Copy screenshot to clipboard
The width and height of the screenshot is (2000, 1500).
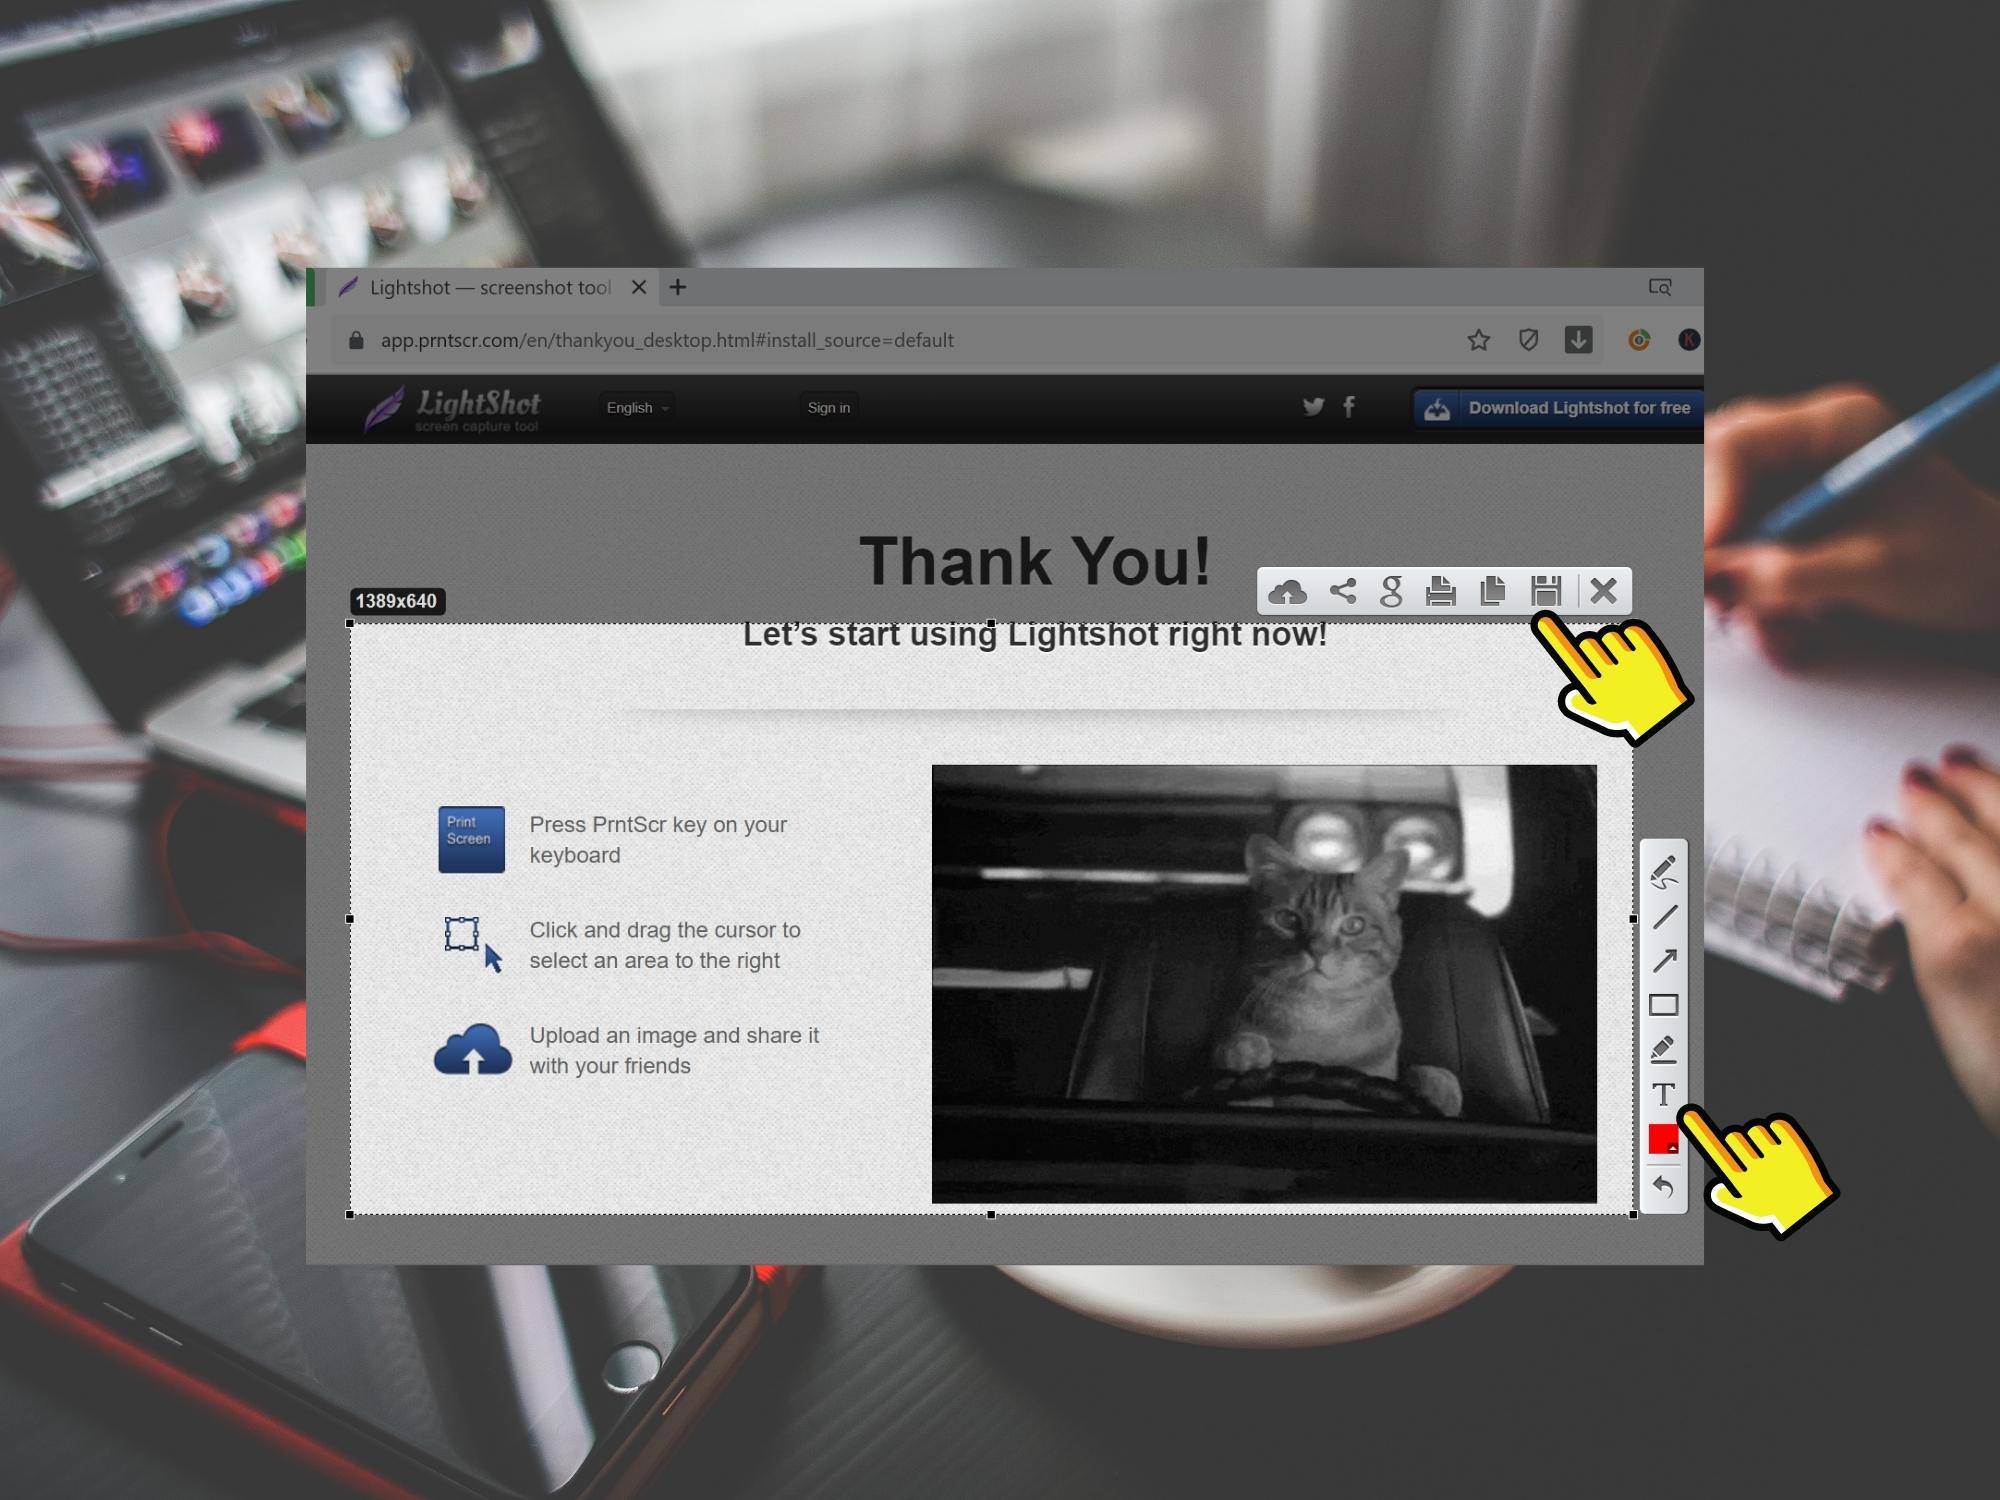[1492, 591]
